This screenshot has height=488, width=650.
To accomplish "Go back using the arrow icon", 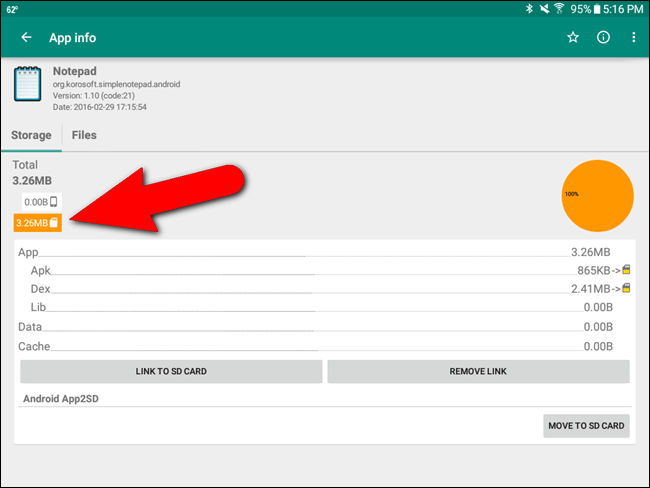I will [26, 38].
